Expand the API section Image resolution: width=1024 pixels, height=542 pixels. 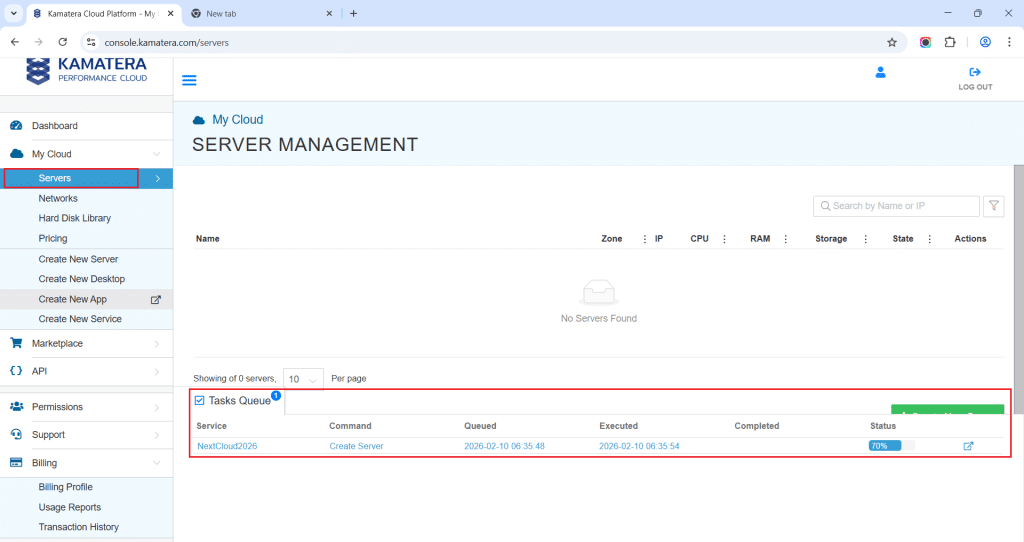pyautogui.click(x=157, y=372)
